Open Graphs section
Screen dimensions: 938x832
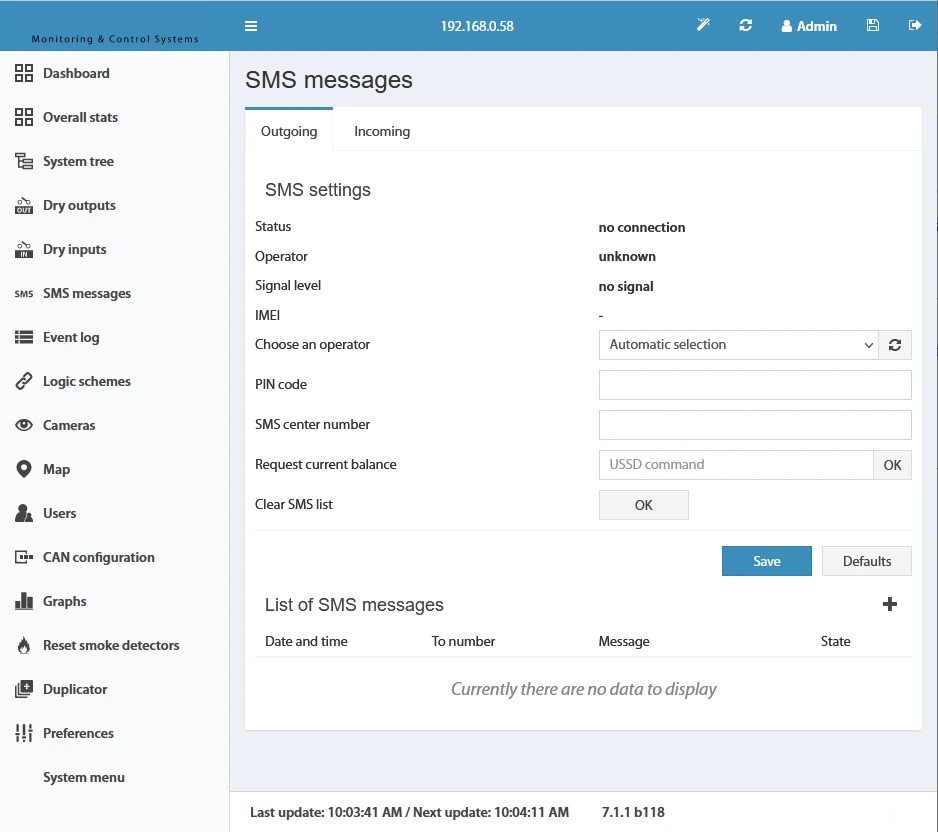tap(65, 601)
